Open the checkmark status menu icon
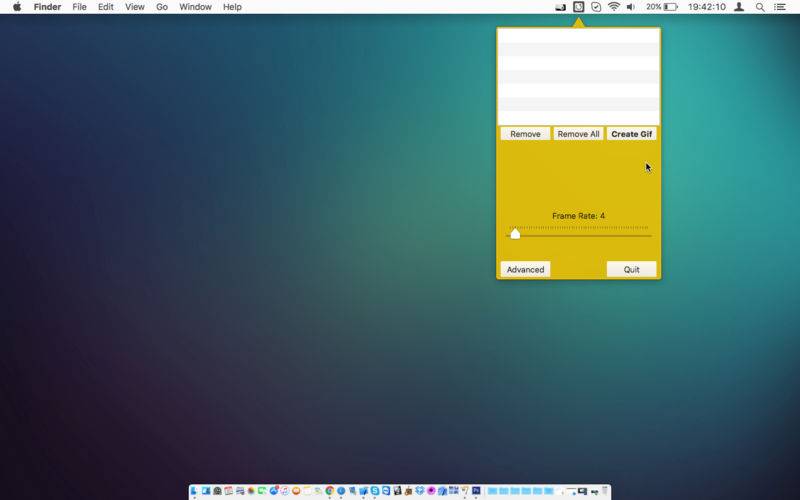 pyautogui.click(x=596, y=7)
